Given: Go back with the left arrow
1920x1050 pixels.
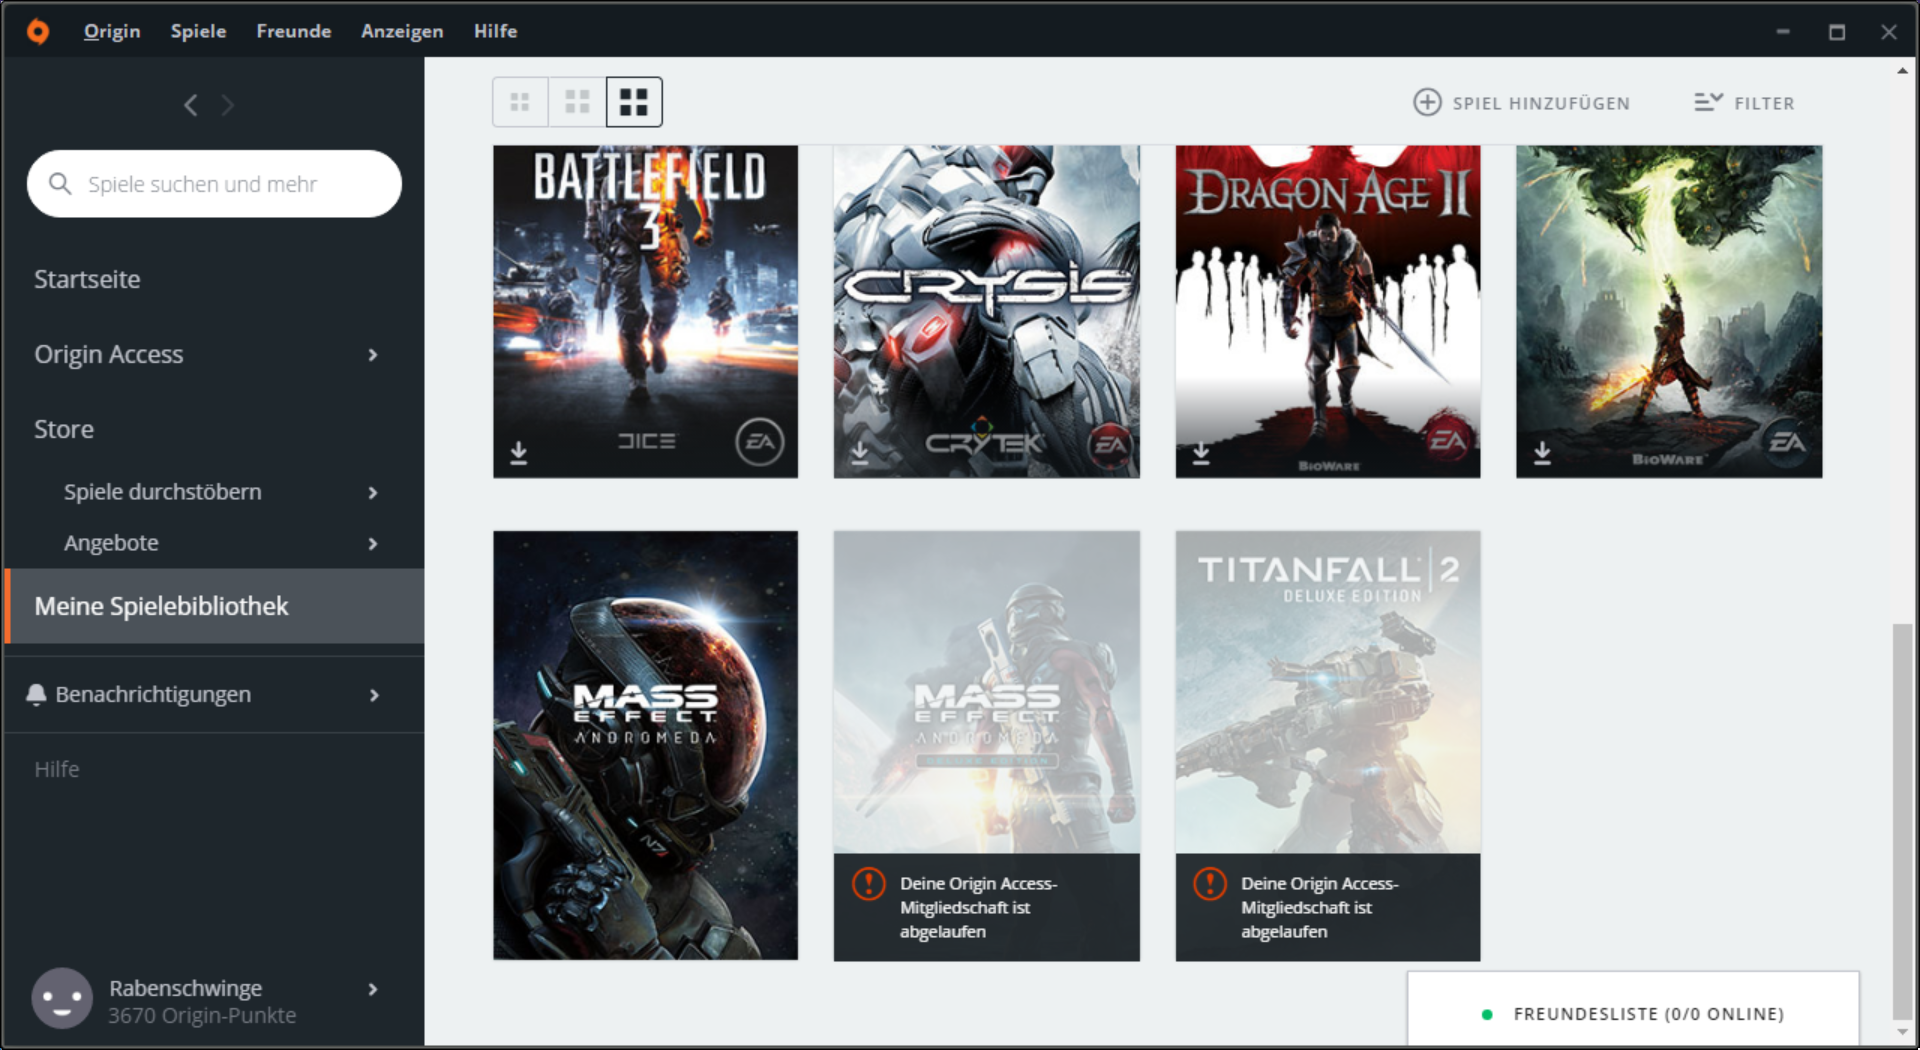Looking at the screenshot, I should [x=190, y=105].
